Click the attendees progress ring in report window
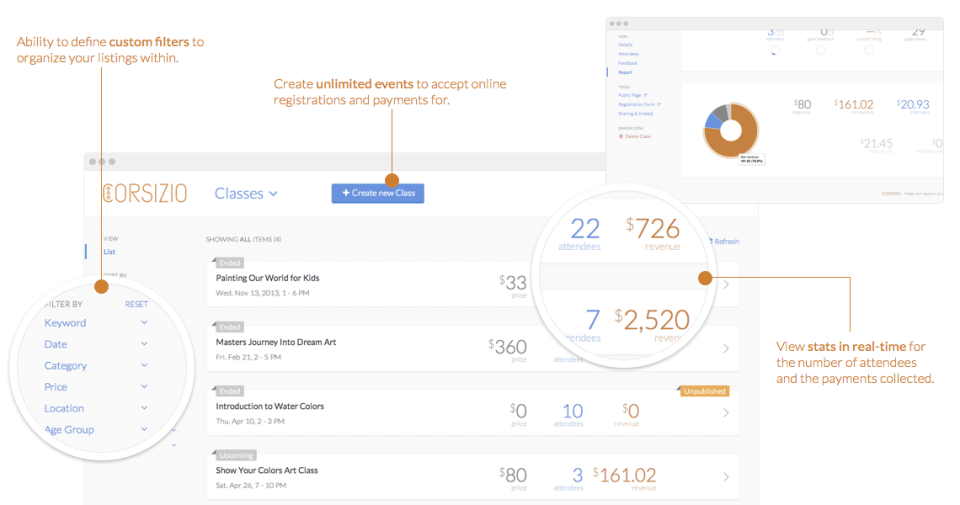 click(775, 51)
